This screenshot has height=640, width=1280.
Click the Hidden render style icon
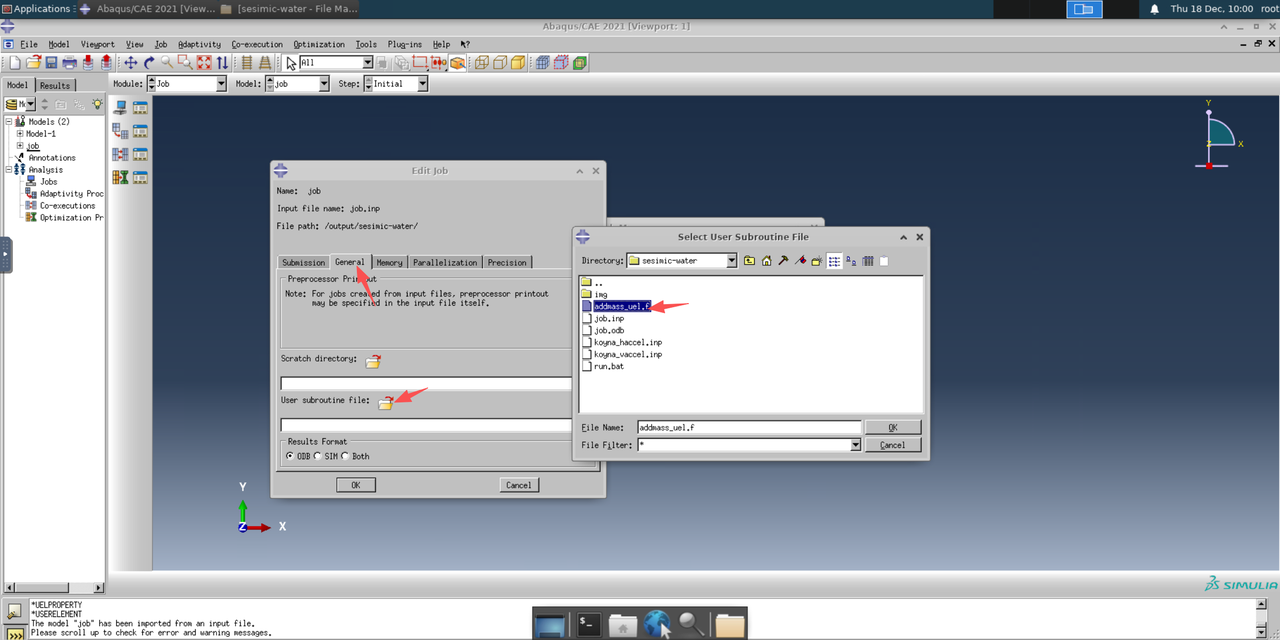[499, 63]
